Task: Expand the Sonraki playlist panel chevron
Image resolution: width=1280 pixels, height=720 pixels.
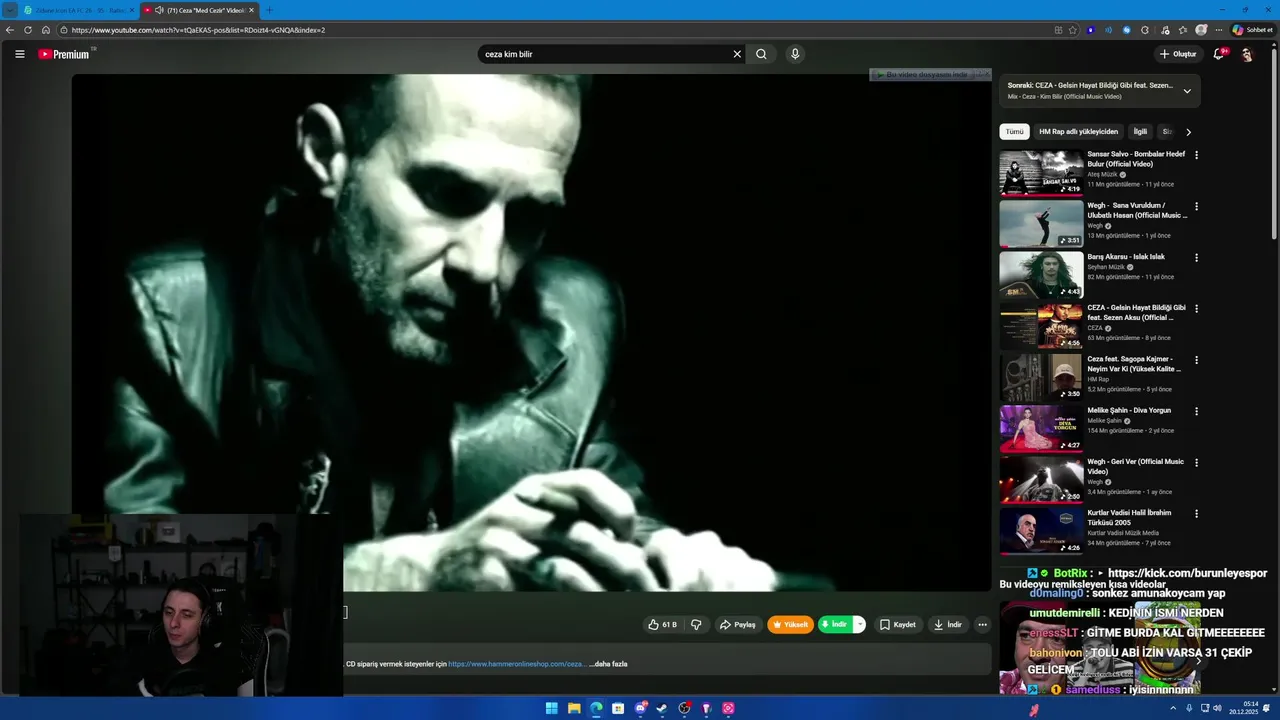Action: click(1187, 91)
